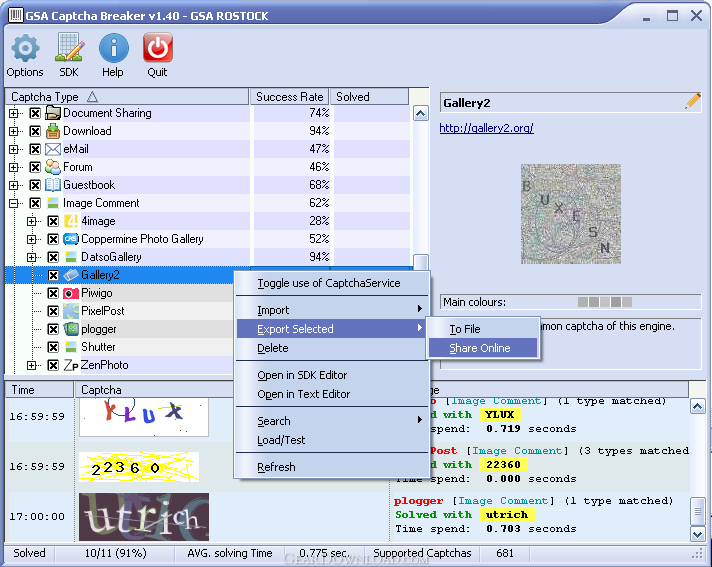Screen dimensions: 712x567
Task: Open the Options gear icon
Action: coord(25,48)
